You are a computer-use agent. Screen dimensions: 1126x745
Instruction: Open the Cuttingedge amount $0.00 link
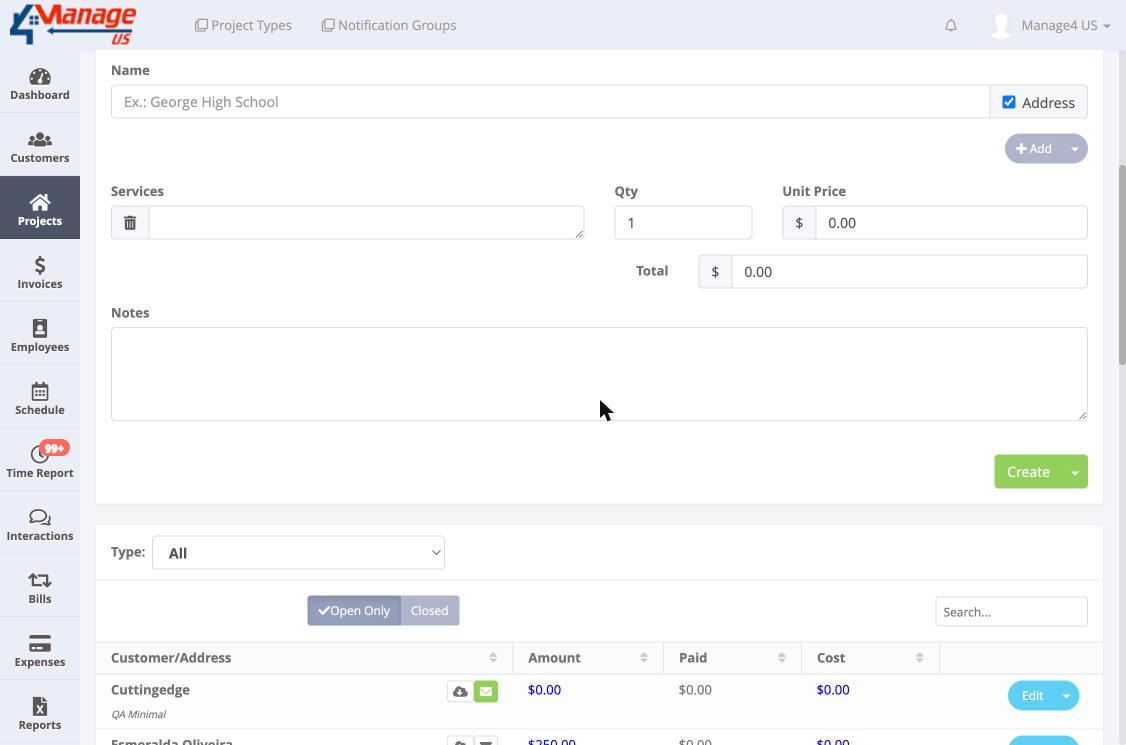544,690
